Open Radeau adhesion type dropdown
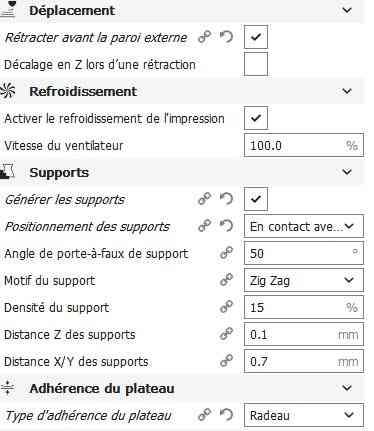Viewport: 374px width, 431px height. point(304,415)
